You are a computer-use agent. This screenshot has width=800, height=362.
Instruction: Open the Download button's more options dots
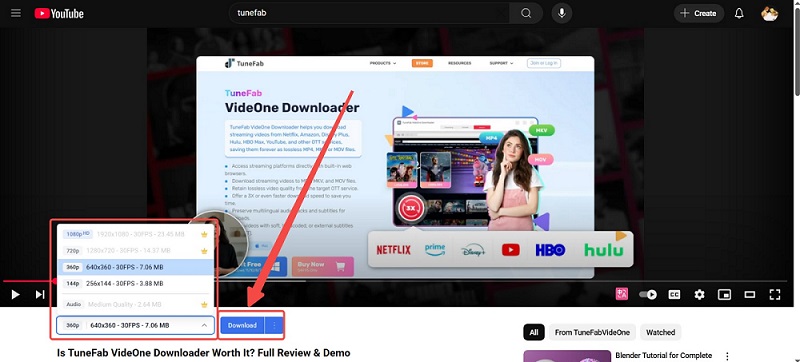274,325
